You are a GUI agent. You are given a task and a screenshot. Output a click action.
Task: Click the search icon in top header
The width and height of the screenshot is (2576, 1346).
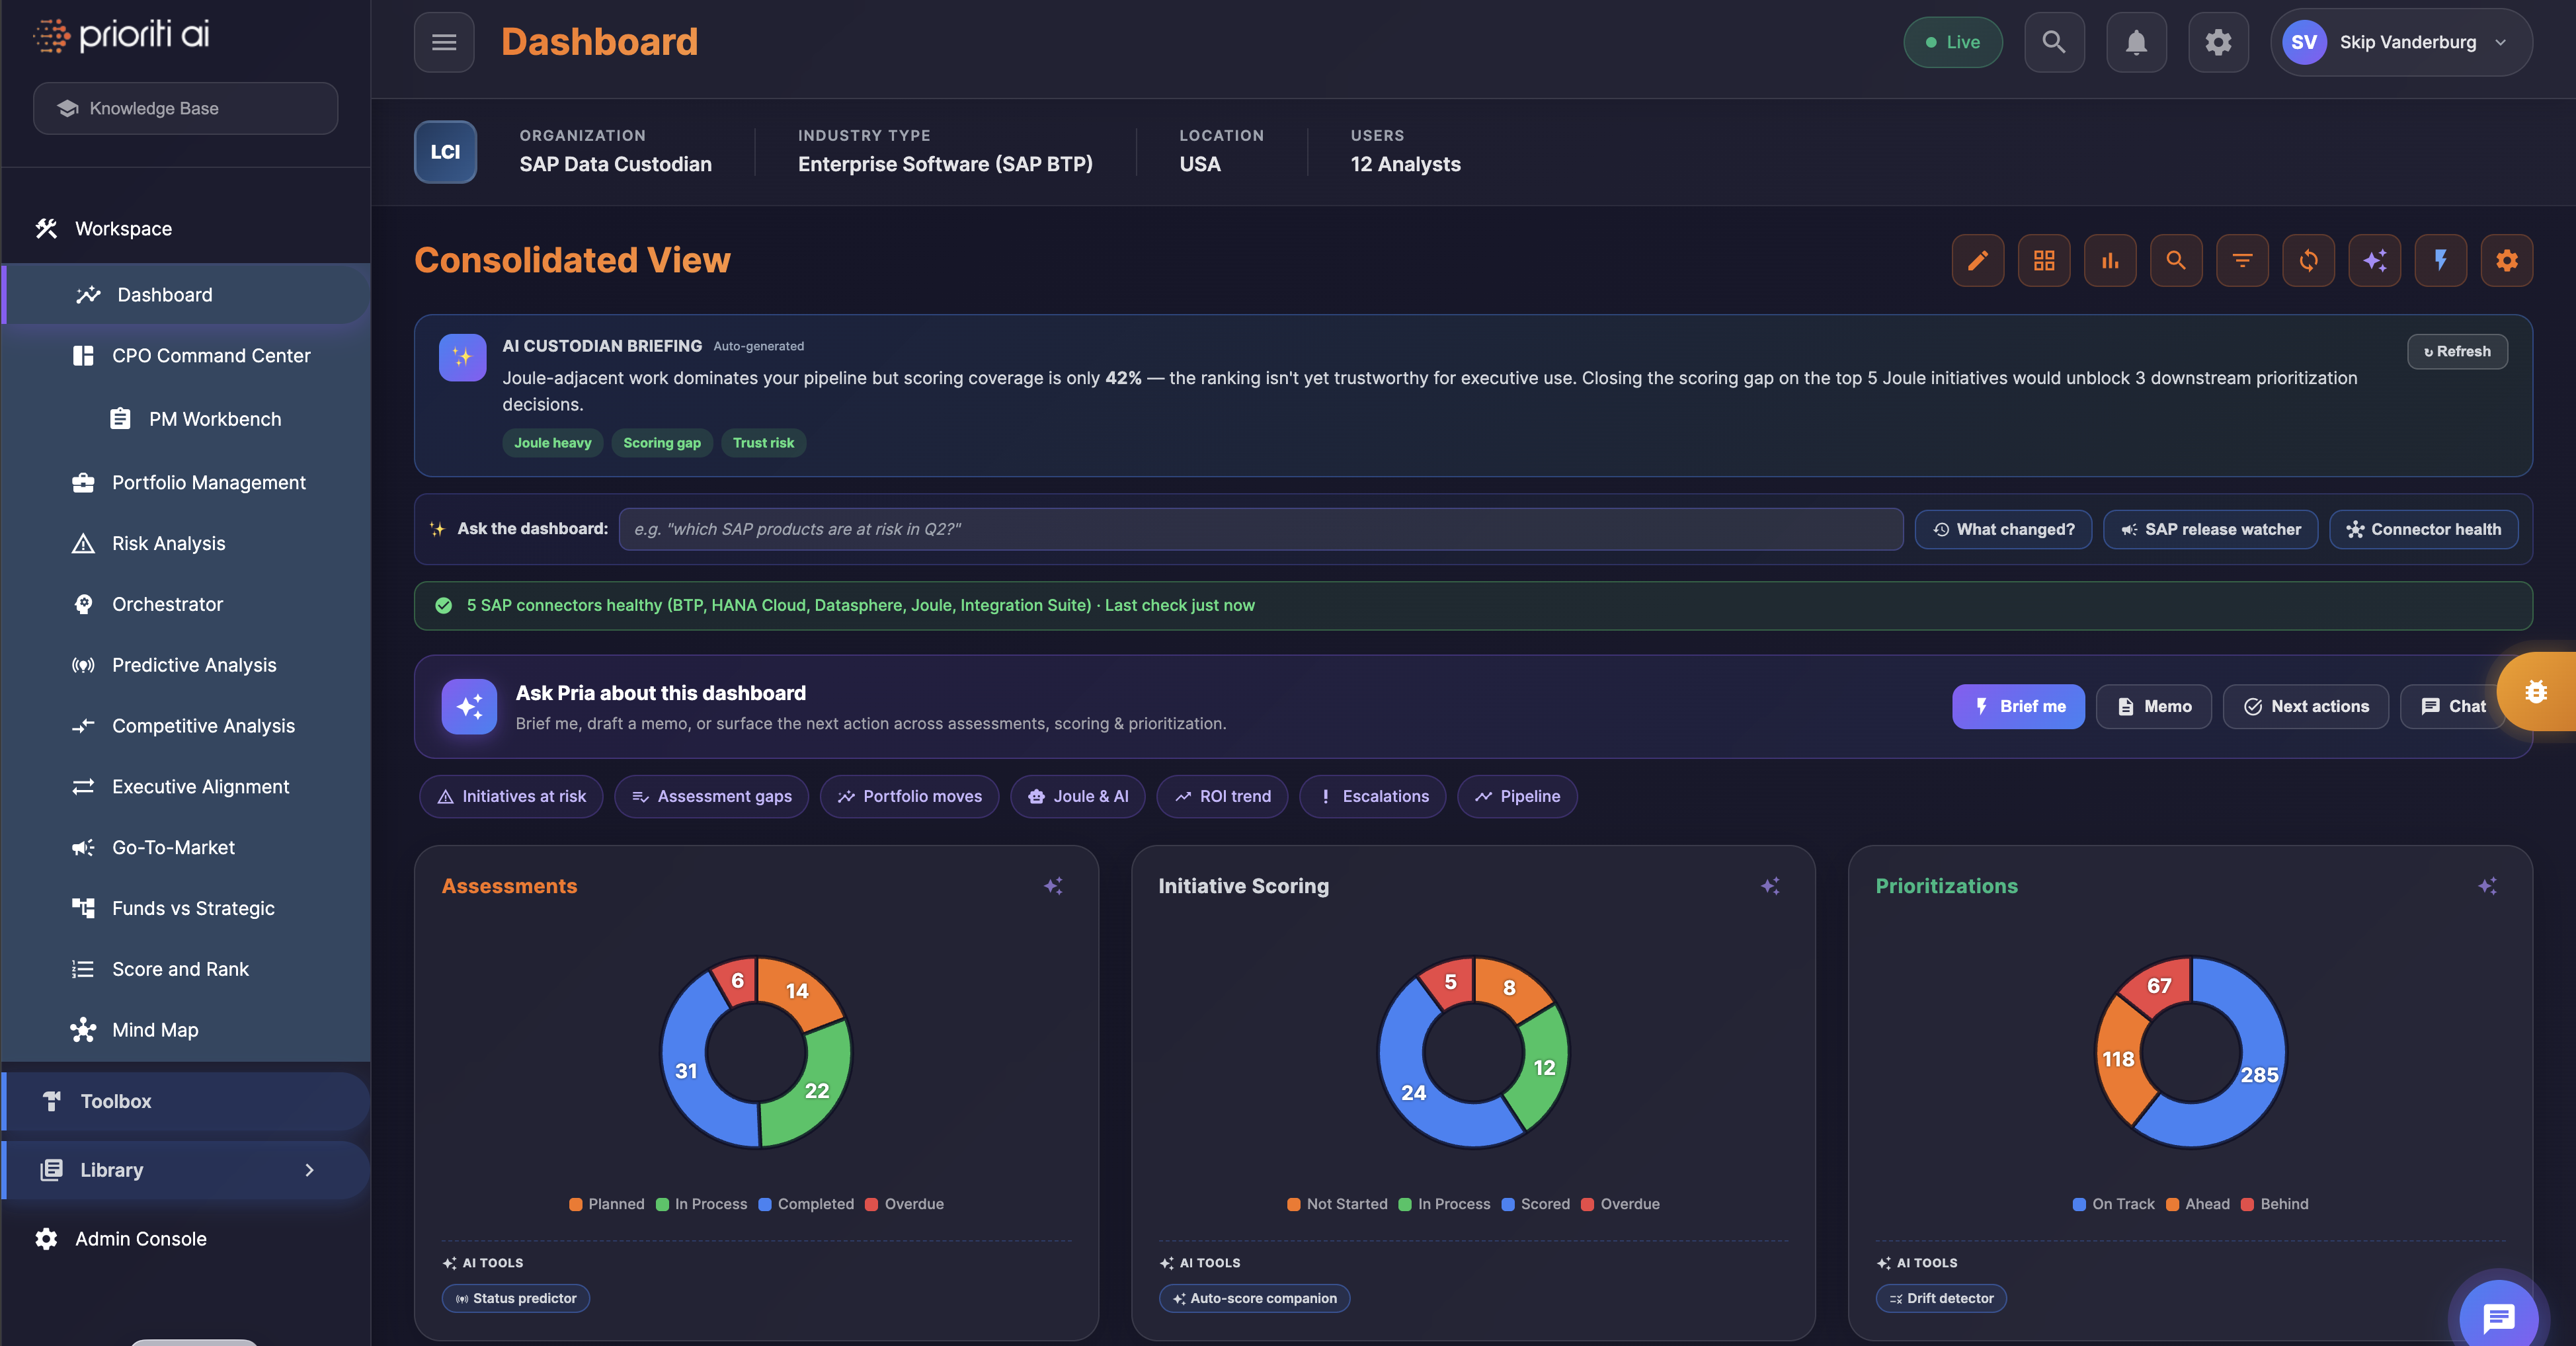pyautogui.click(x=2054, y=42)
